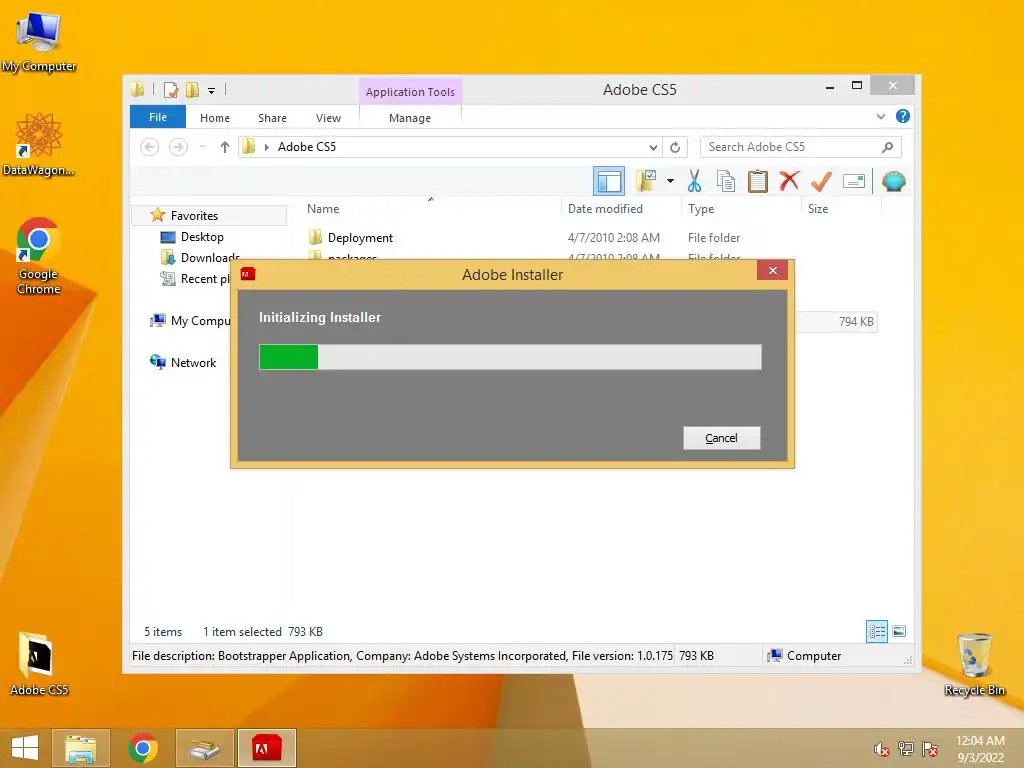This screenshot has height=768, width=1024.
Task: Click the Search Adobe CS5 field
Action: (x=801, y=147)
